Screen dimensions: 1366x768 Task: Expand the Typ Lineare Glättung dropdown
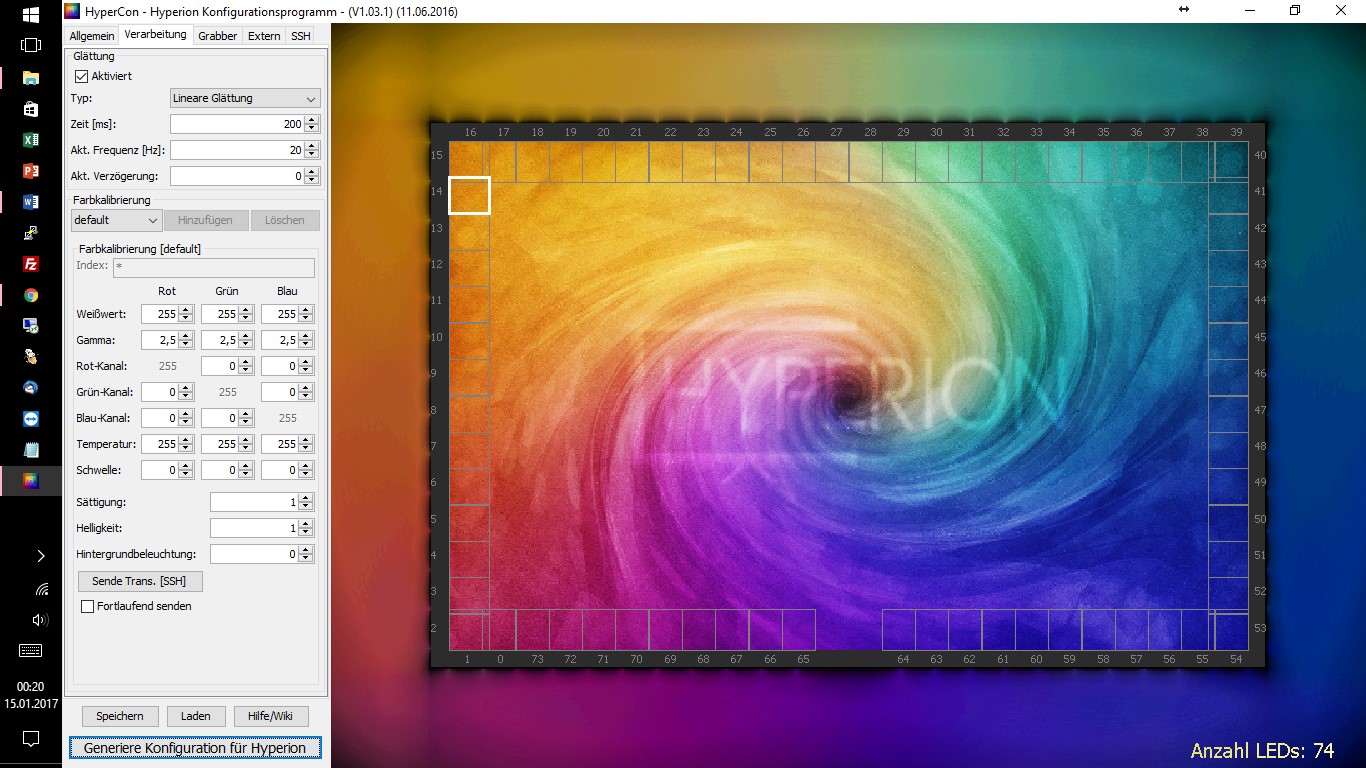coord(245,98)
